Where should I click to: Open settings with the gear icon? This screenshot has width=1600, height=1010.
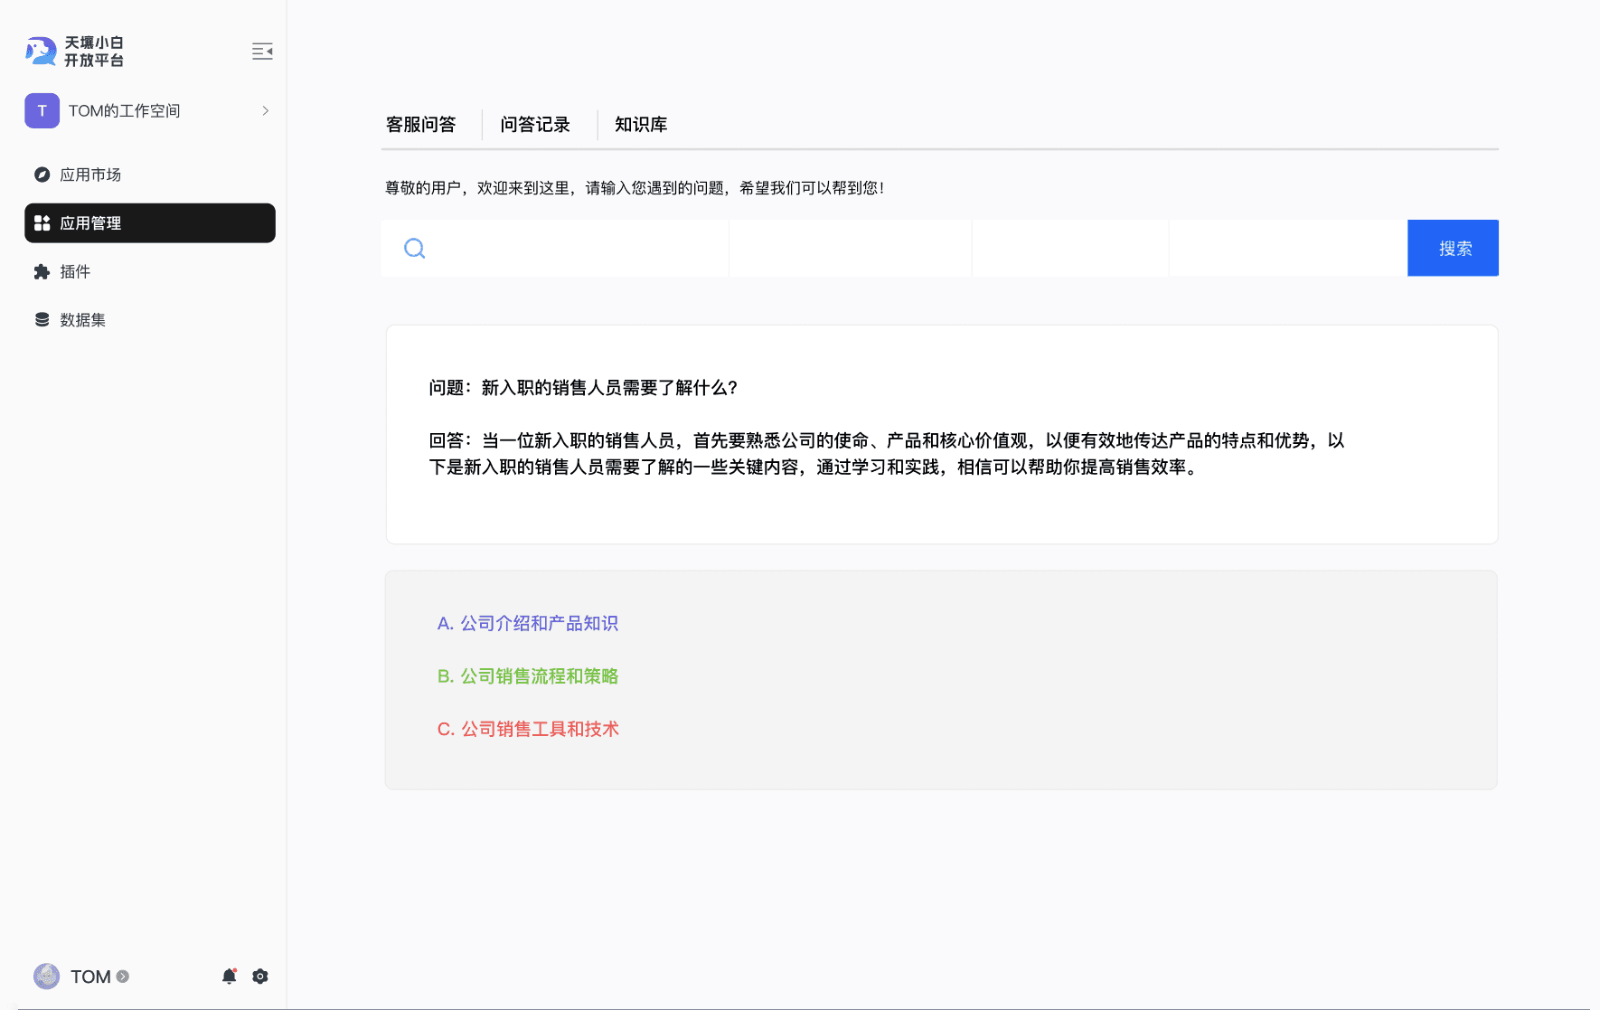pos(260,976)
